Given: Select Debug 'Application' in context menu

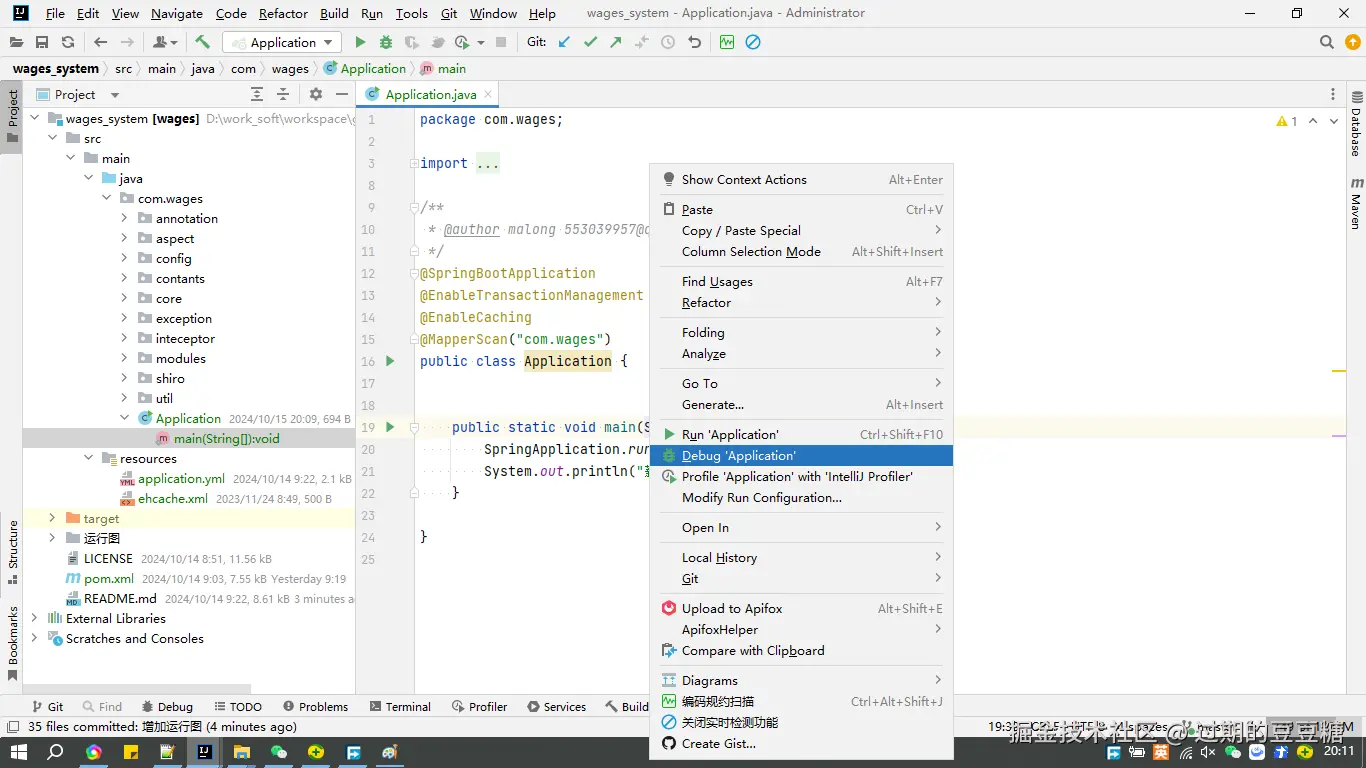Looking at the screenshot, I should 738,456.
